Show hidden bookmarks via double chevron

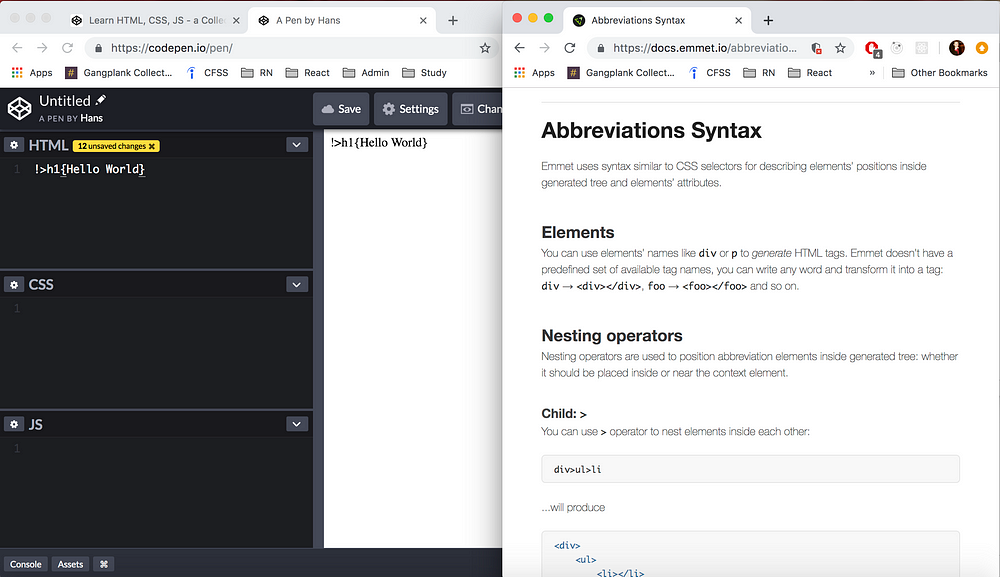pos(872,73)
